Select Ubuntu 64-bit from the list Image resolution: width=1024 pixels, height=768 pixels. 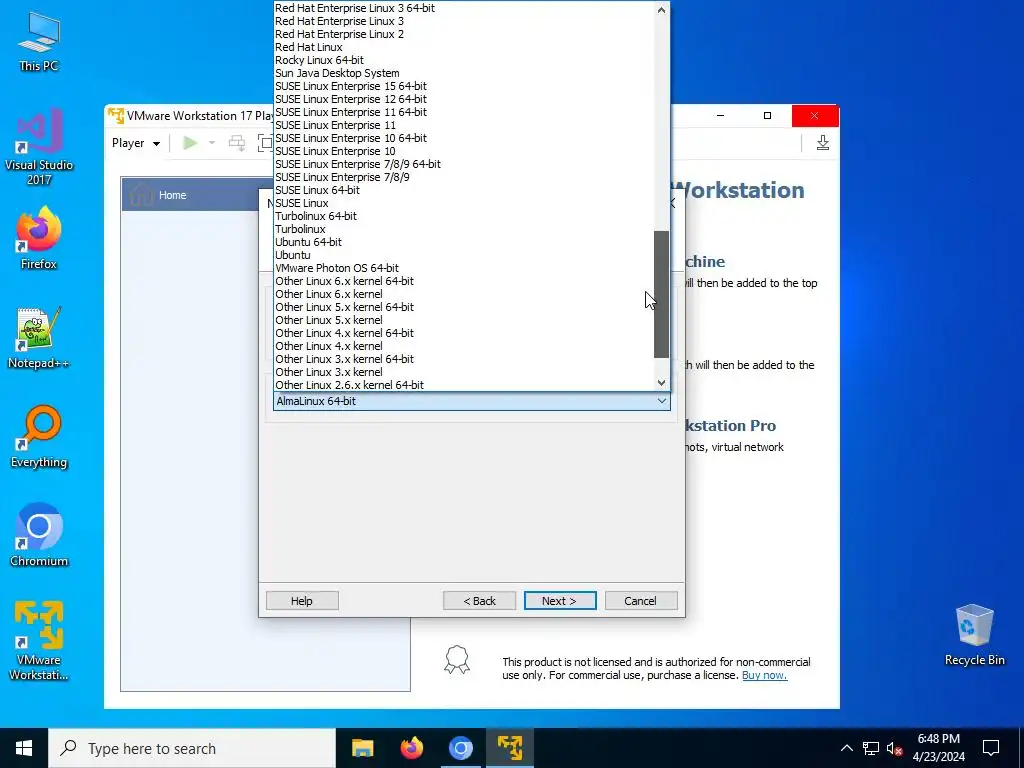pyautogui.click(x=464, y=242)
